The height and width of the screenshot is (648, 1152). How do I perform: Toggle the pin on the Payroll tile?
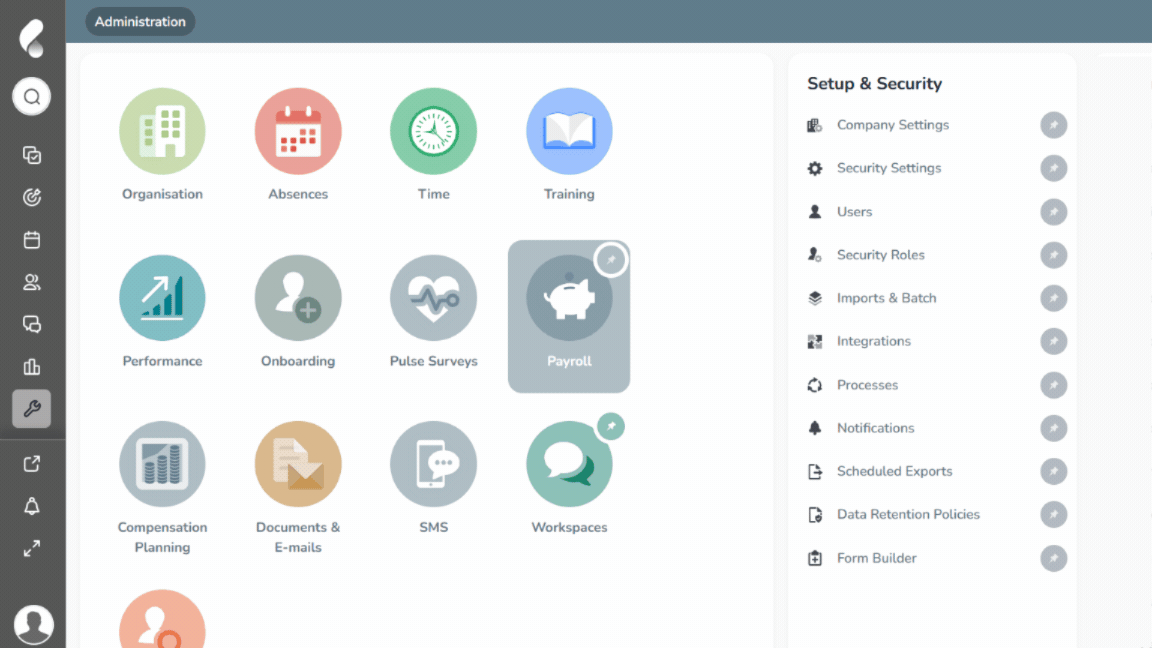tap(611, 259)
